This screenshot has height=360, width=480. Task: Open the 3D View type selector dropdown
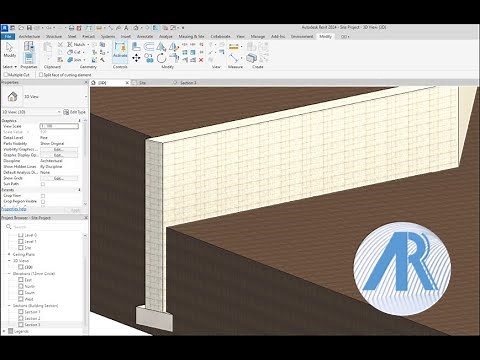[86, 97]
